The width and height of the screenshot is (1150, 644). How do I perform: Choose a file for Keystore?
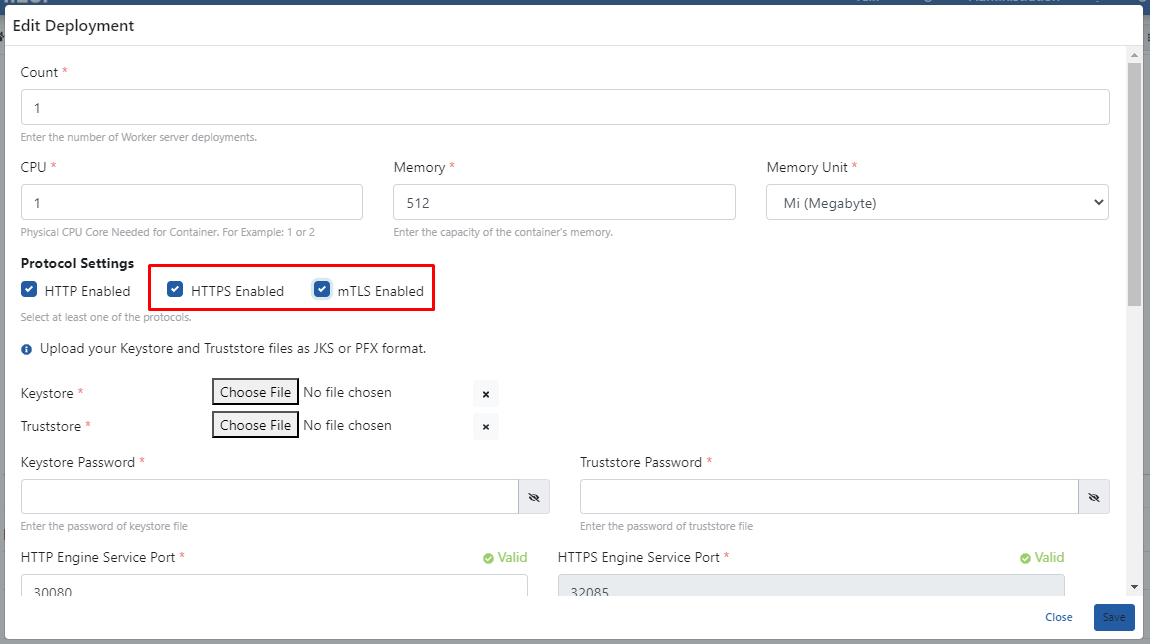[x=255, y=393]
